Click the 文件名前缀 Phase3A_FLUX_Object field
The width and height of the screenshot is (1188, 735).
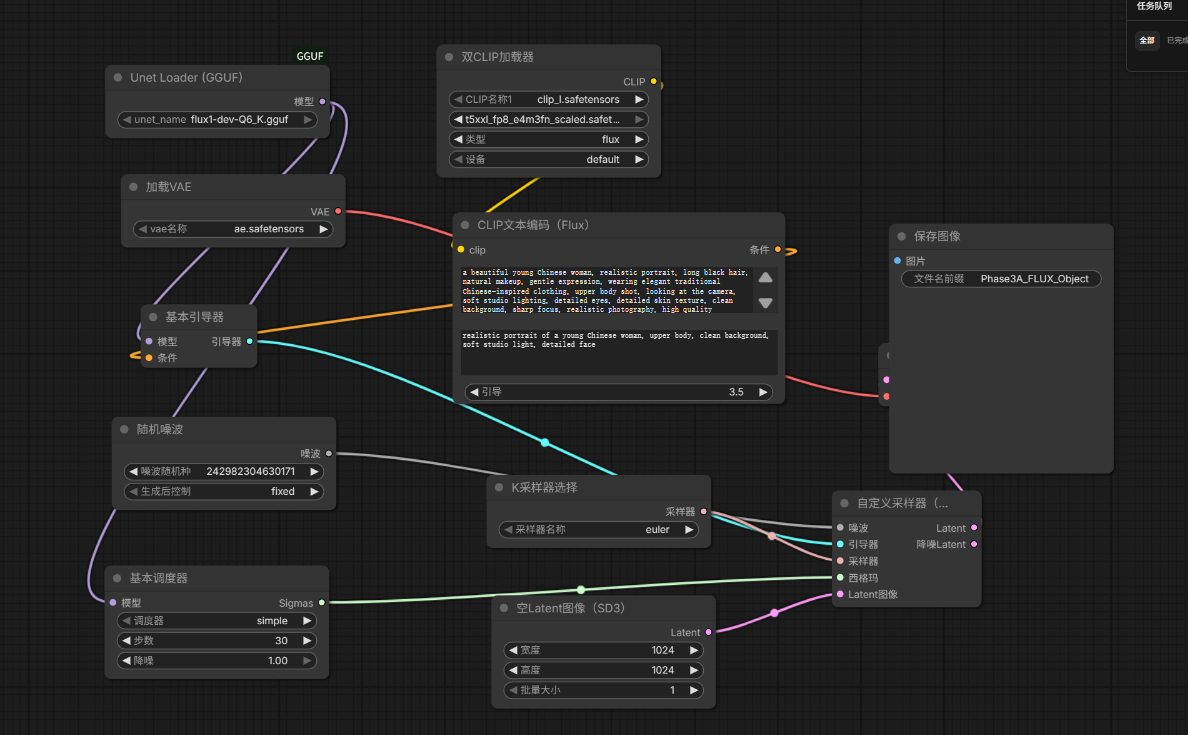point(1001,279)
